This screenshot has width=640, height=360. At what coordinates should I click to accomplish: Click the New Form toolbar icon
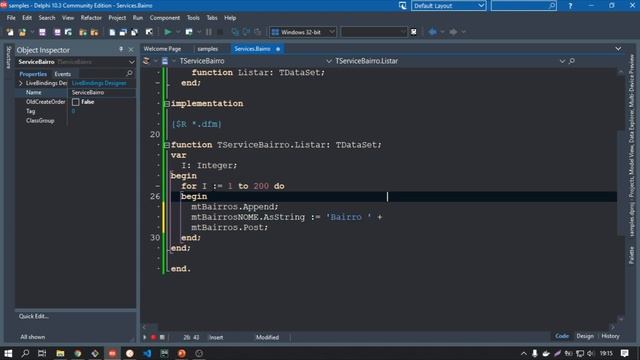click(149, 32)
